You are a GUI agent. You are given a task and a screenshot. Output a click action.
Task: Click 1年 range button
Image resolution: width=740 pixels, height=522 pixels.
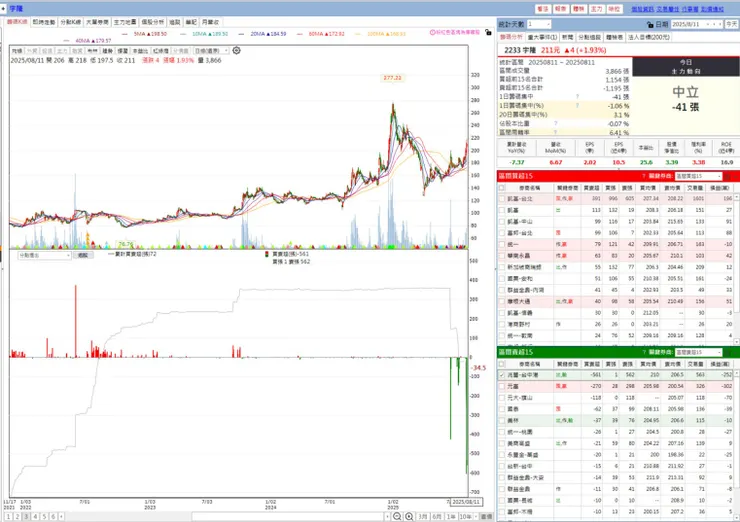click(451, 517)
